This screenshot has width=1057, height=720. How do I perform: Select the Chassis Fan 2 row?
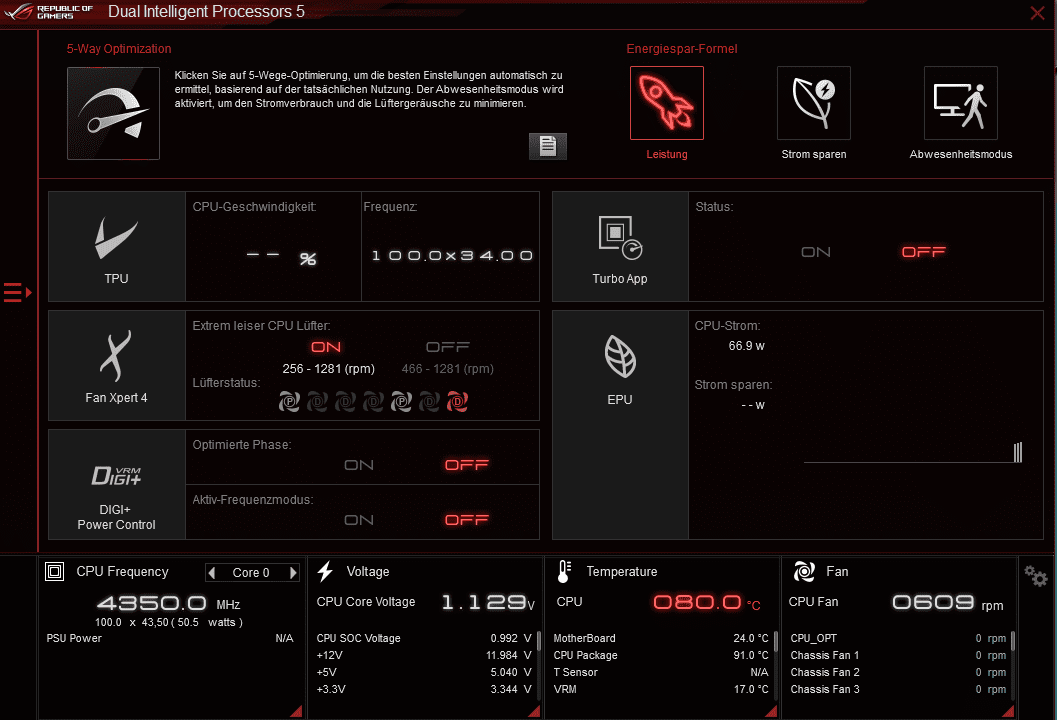[898, 672]
